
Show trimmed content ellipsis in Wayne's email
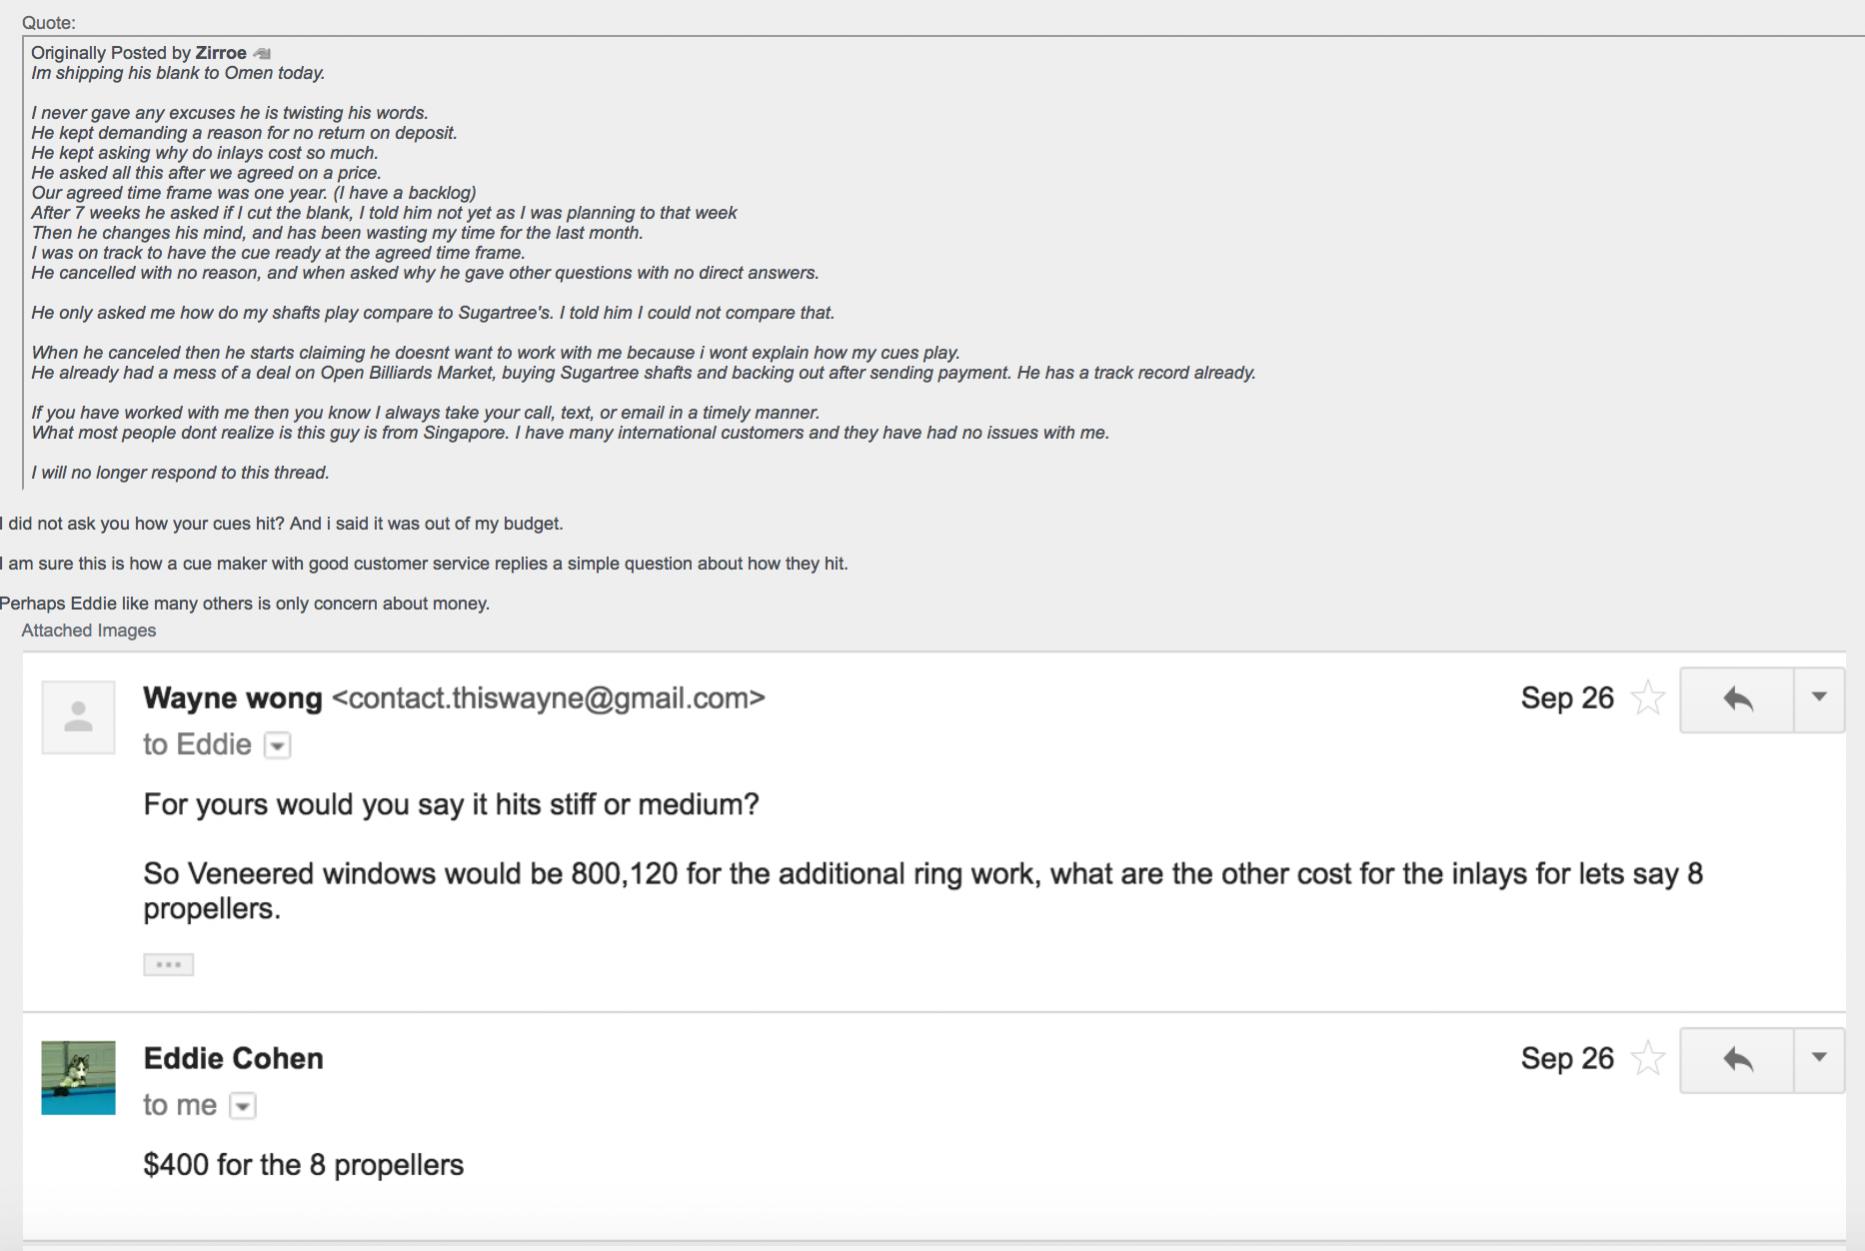[168, 965]
